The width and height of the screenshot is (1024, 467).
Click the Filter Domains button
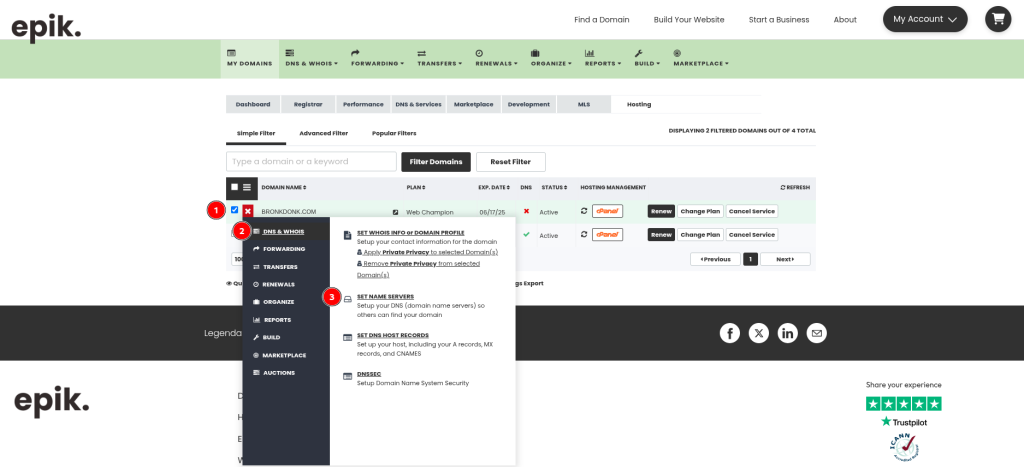(x=436, y=161)
